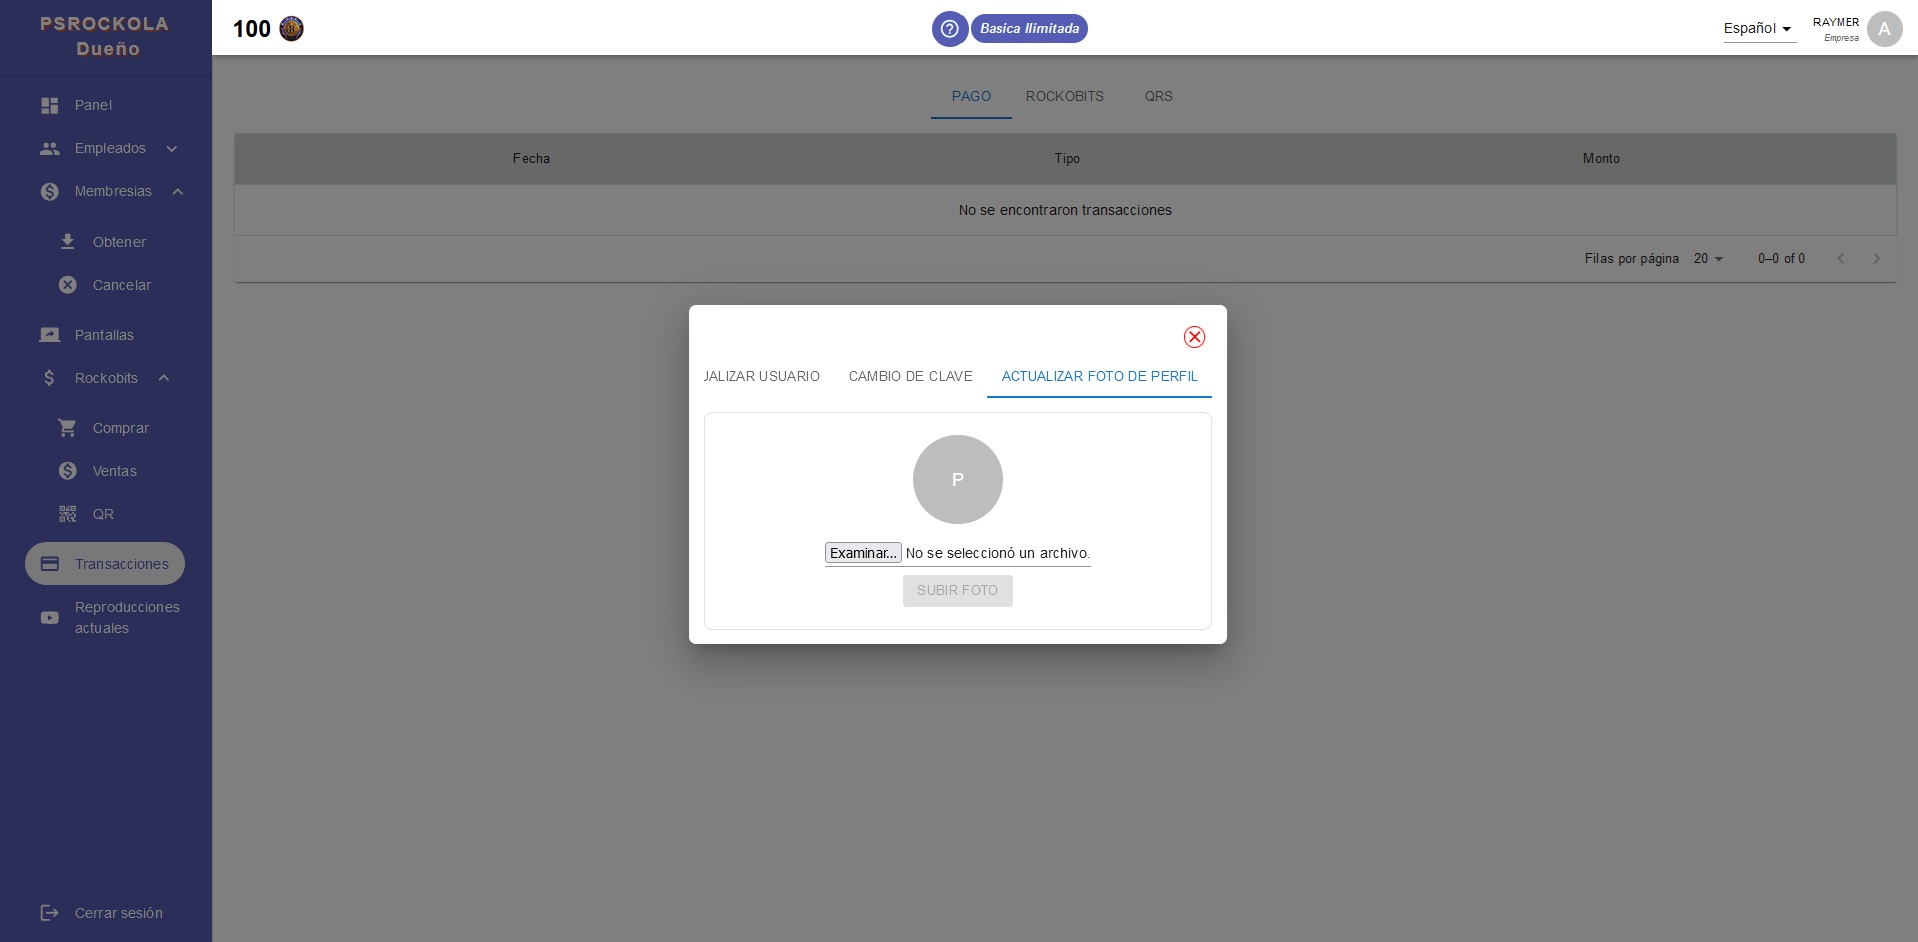This screenshot has height=942, width=1918.
Task: Click the Examinar file browse button
Action: tap(862, 553)
